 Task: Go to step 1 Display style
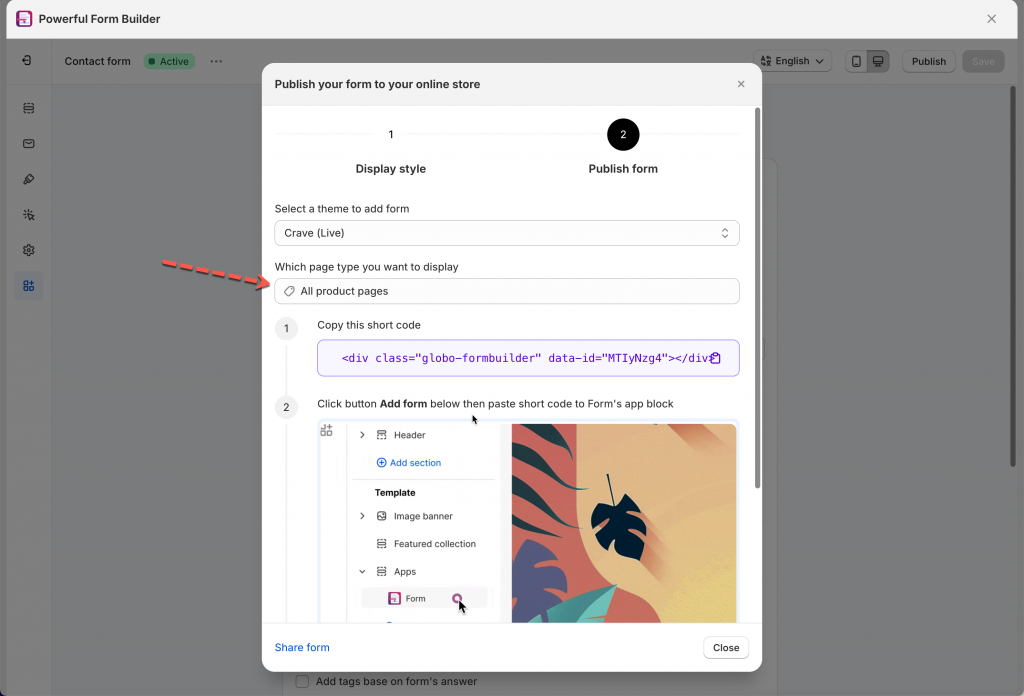391,135
